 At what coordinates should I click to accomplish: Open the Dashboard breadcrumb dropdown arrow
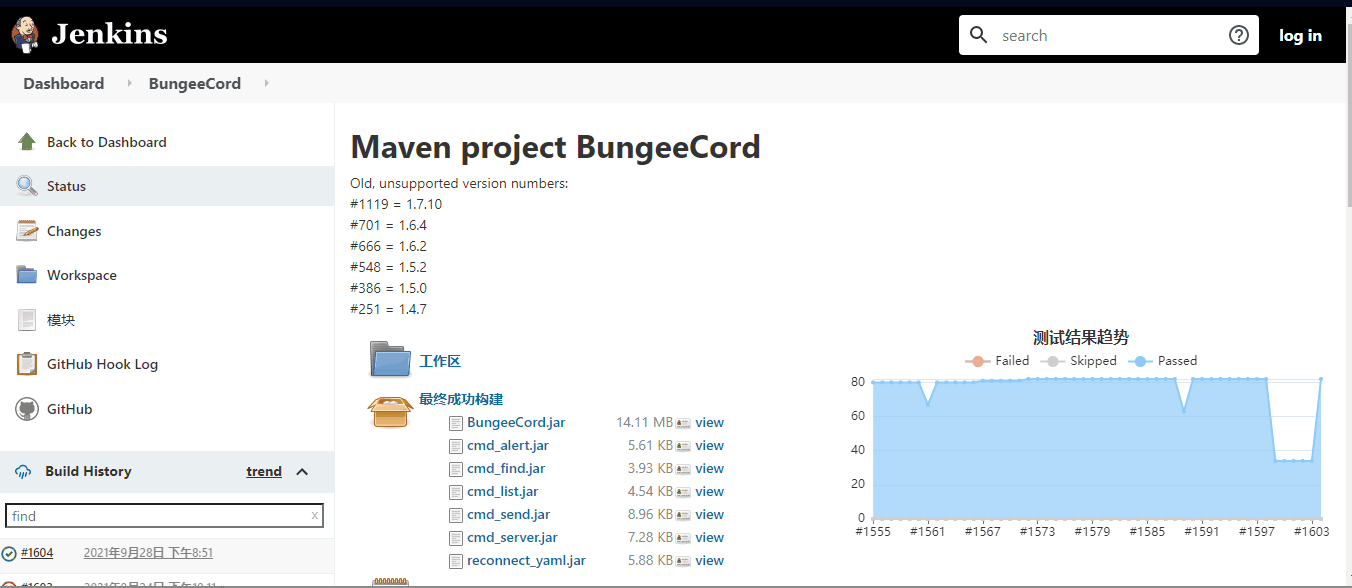click(x=129, y=84)
